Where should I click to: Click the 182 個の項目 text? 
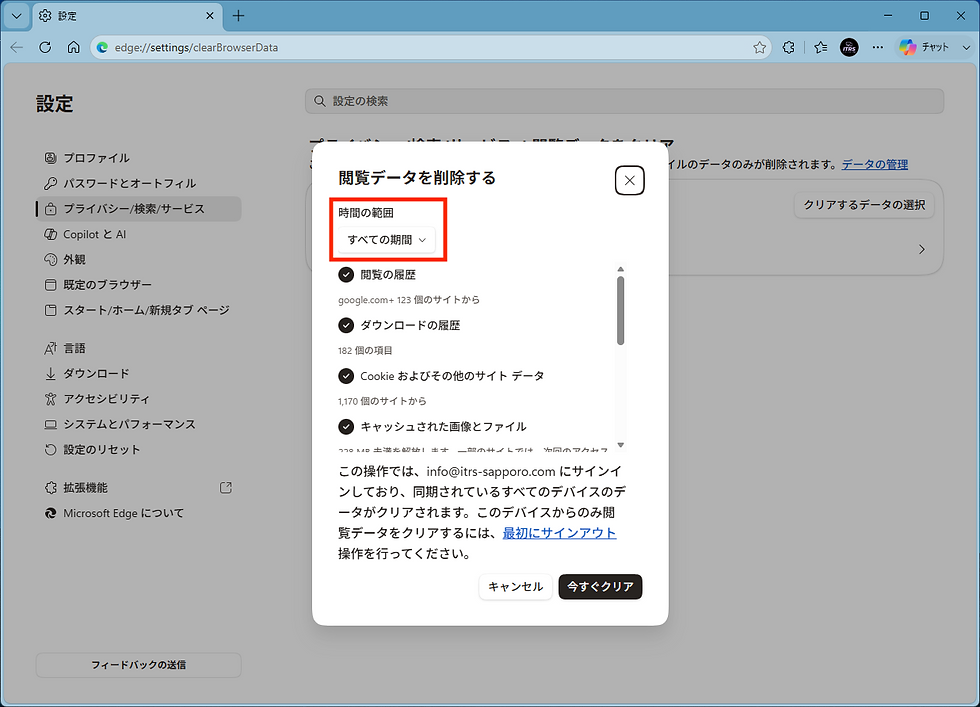365,351
